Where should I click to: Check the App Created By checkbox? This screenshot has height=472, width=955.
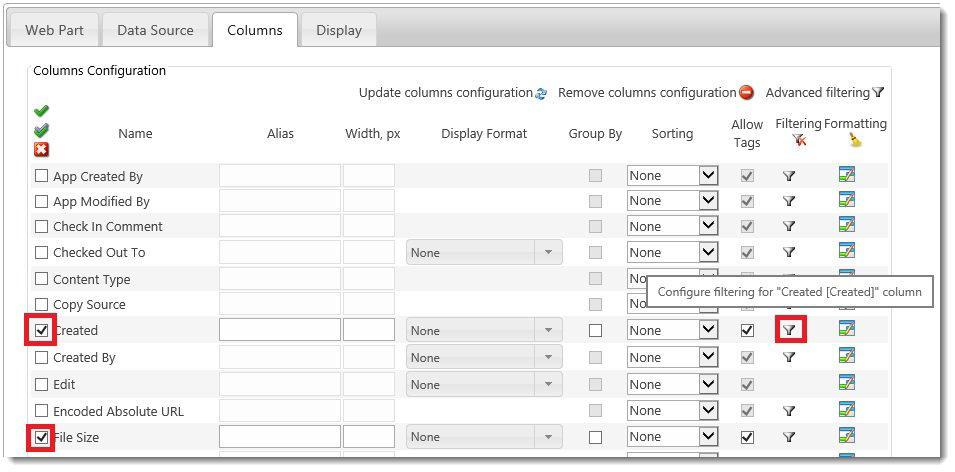tap(41, 176)
